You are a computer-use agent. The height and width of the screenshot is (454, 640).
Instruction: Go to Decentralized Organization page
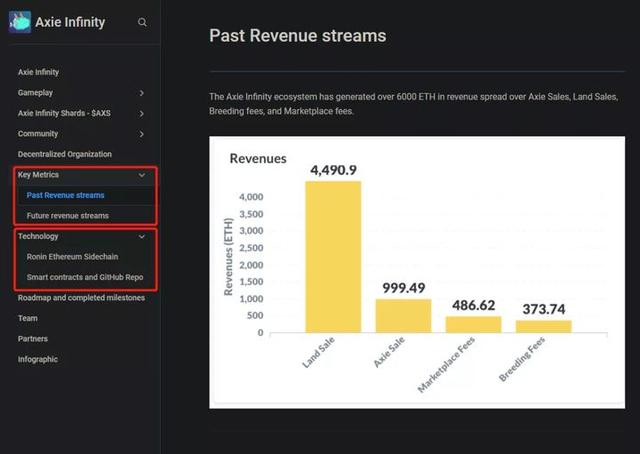64,154
